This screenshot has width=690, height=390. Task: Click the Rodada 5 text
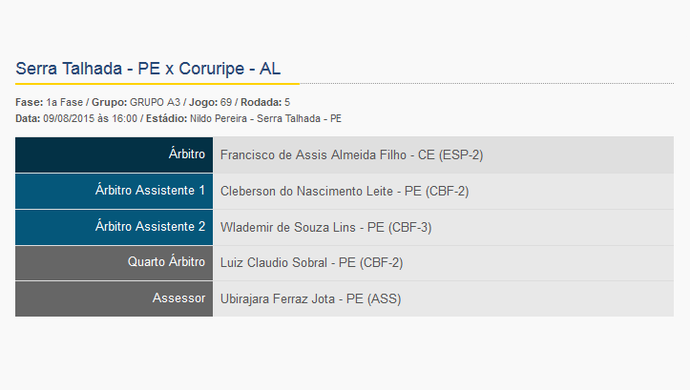tap(265, 102)
